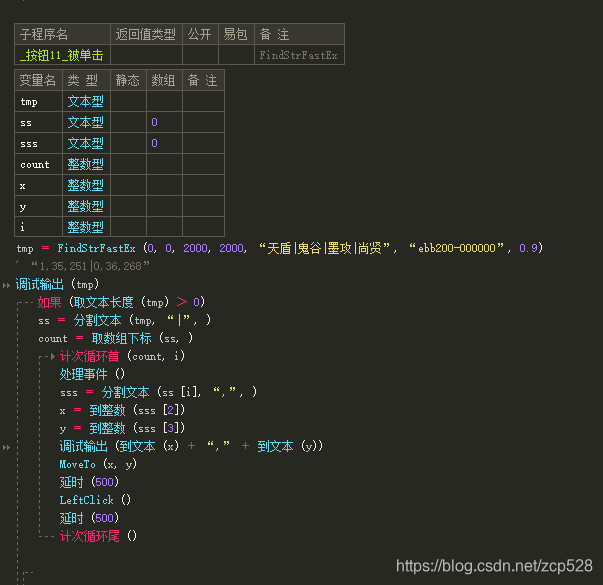Viewport: 603px width, 585px height.
Task: Click array value 0 in sss row
Action: click(155, 143)
